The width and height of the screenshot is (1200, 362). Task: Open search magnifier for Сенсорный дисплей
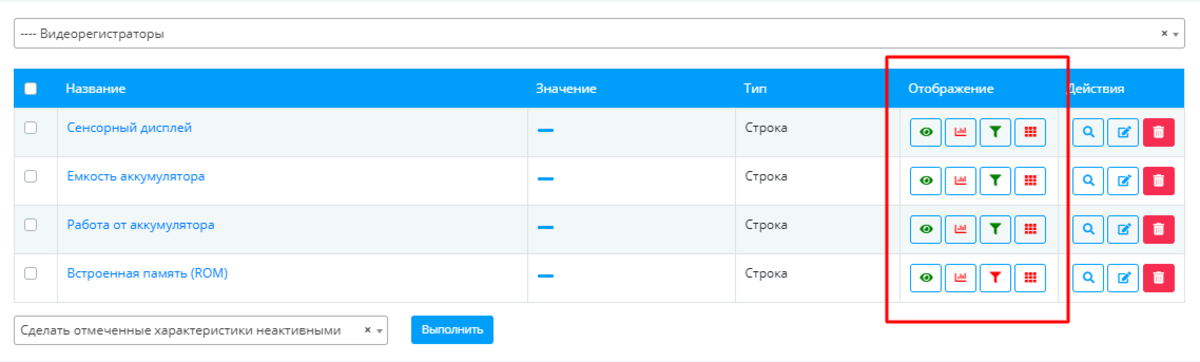coord(1088,132)
